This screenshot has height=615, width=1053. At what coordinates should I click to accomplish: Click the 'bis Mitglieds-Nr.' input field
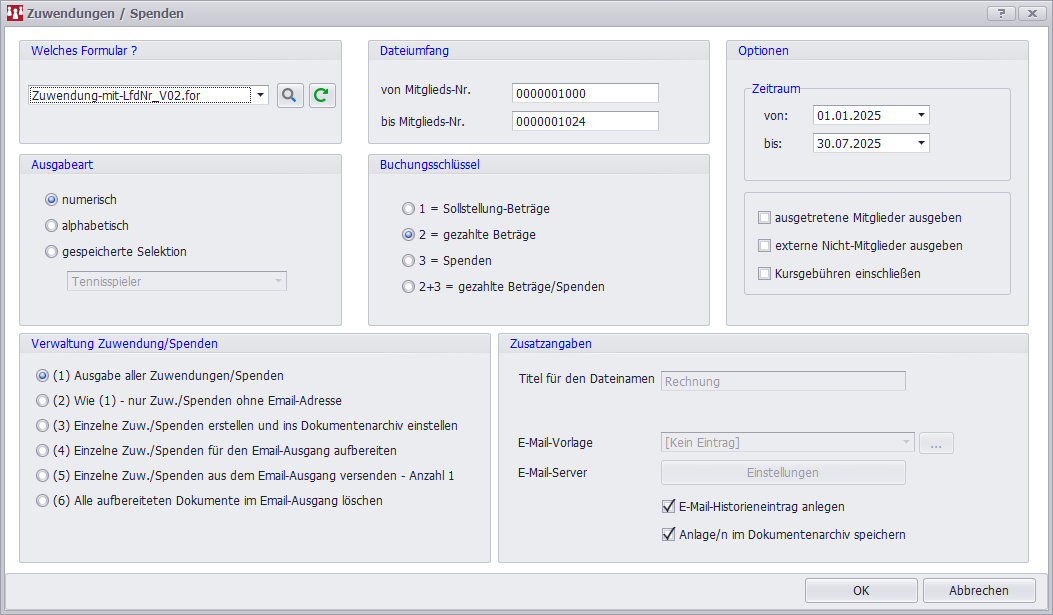pyautogui.click(x=585, y=121)
